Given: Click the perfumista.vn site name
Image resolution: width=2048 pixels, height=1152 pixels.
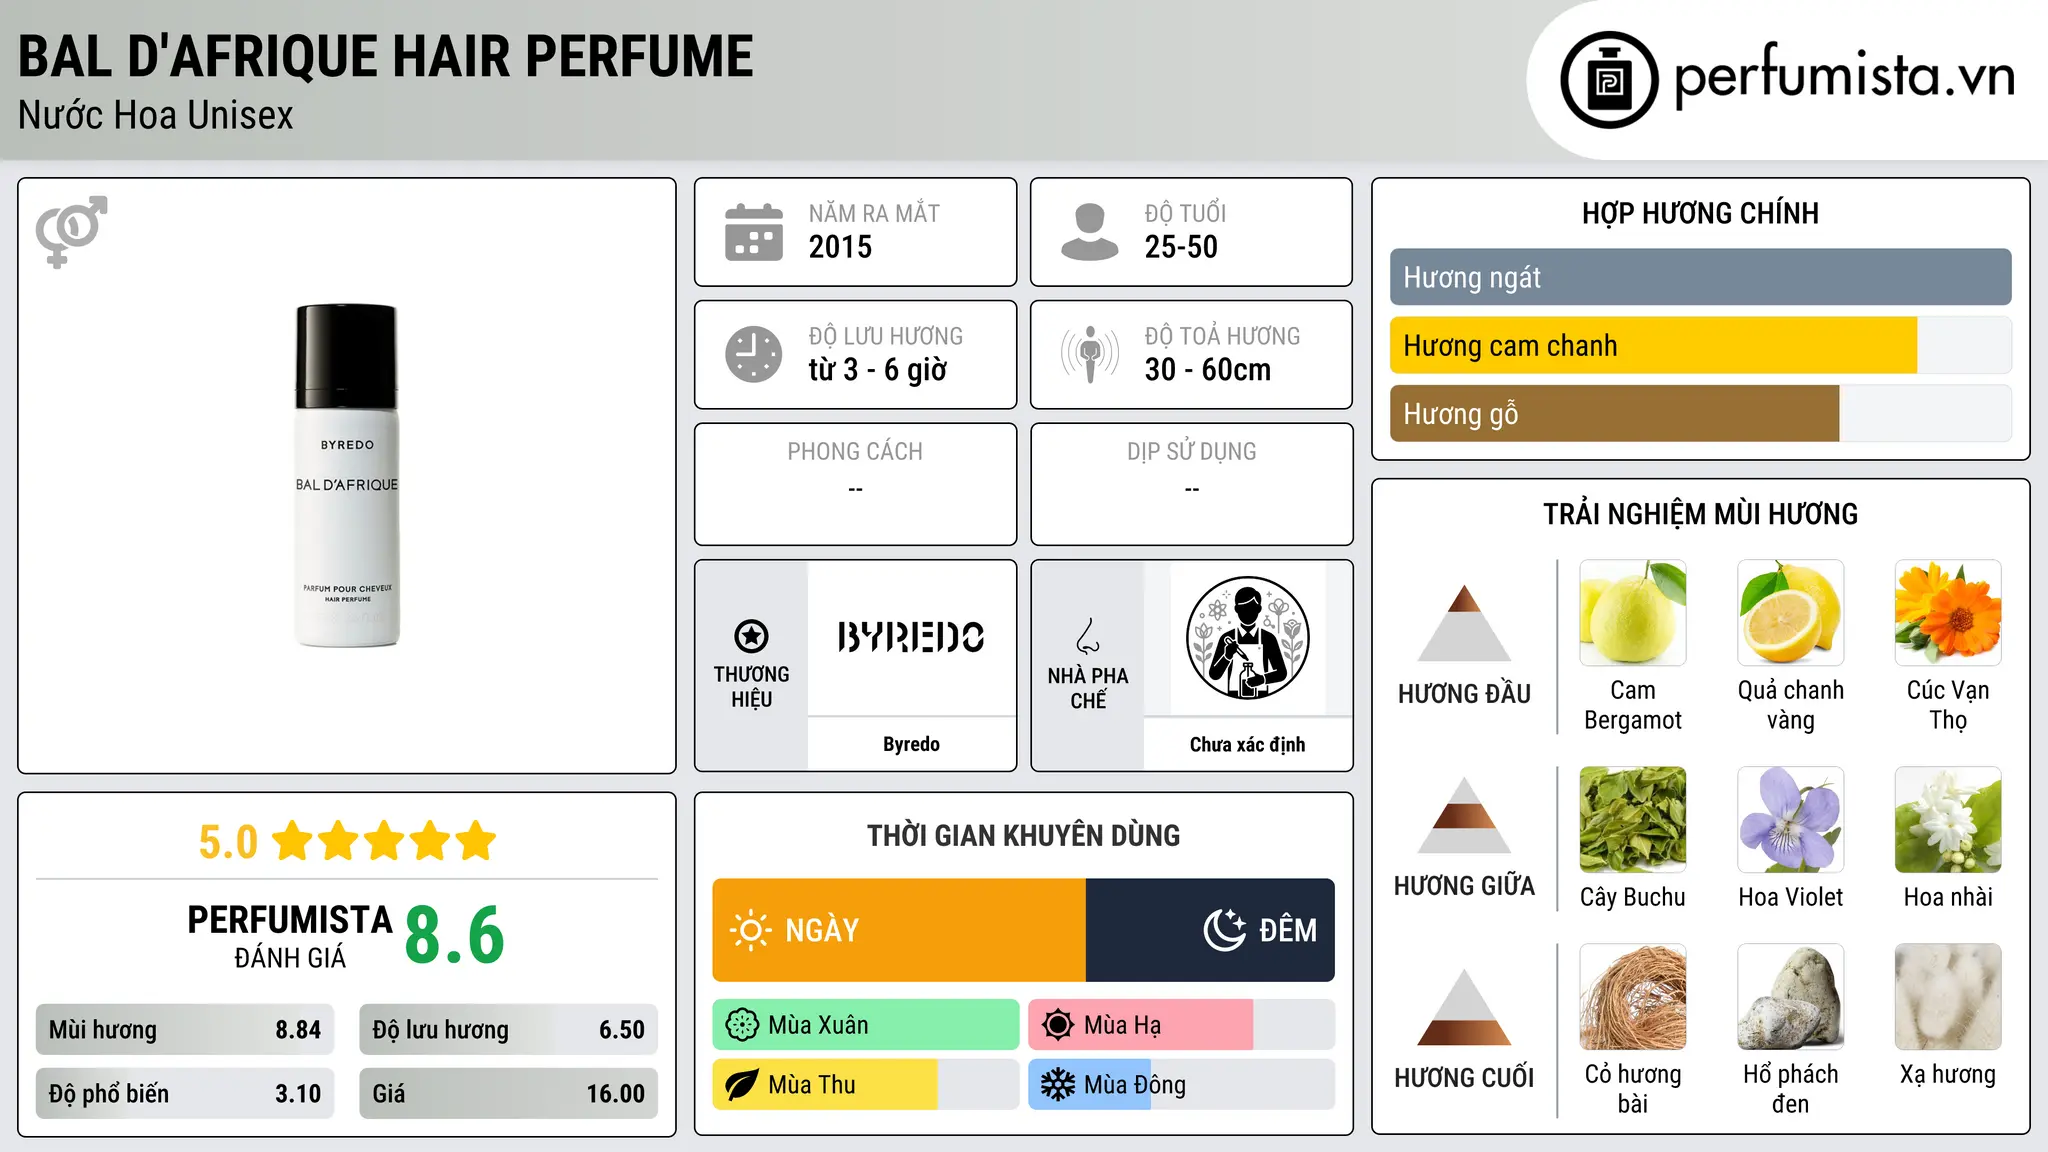Looking at the screenshot, I should [x=1845, y=76].
